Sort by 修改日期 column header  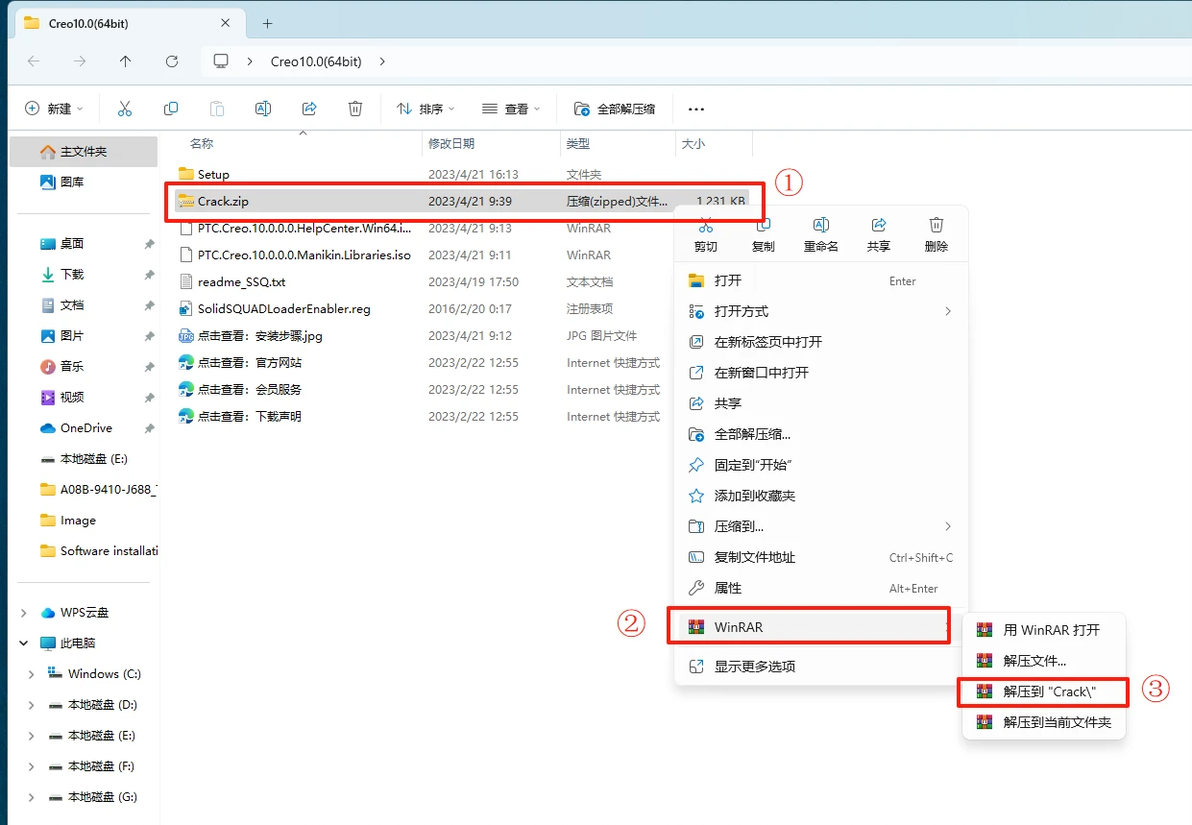(491, 143)
